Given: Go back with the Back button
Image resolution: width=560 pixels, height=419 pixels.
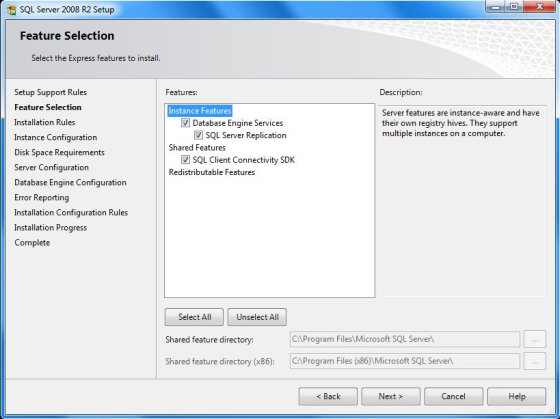Looking at the screenshot, I should coord(328,396).
